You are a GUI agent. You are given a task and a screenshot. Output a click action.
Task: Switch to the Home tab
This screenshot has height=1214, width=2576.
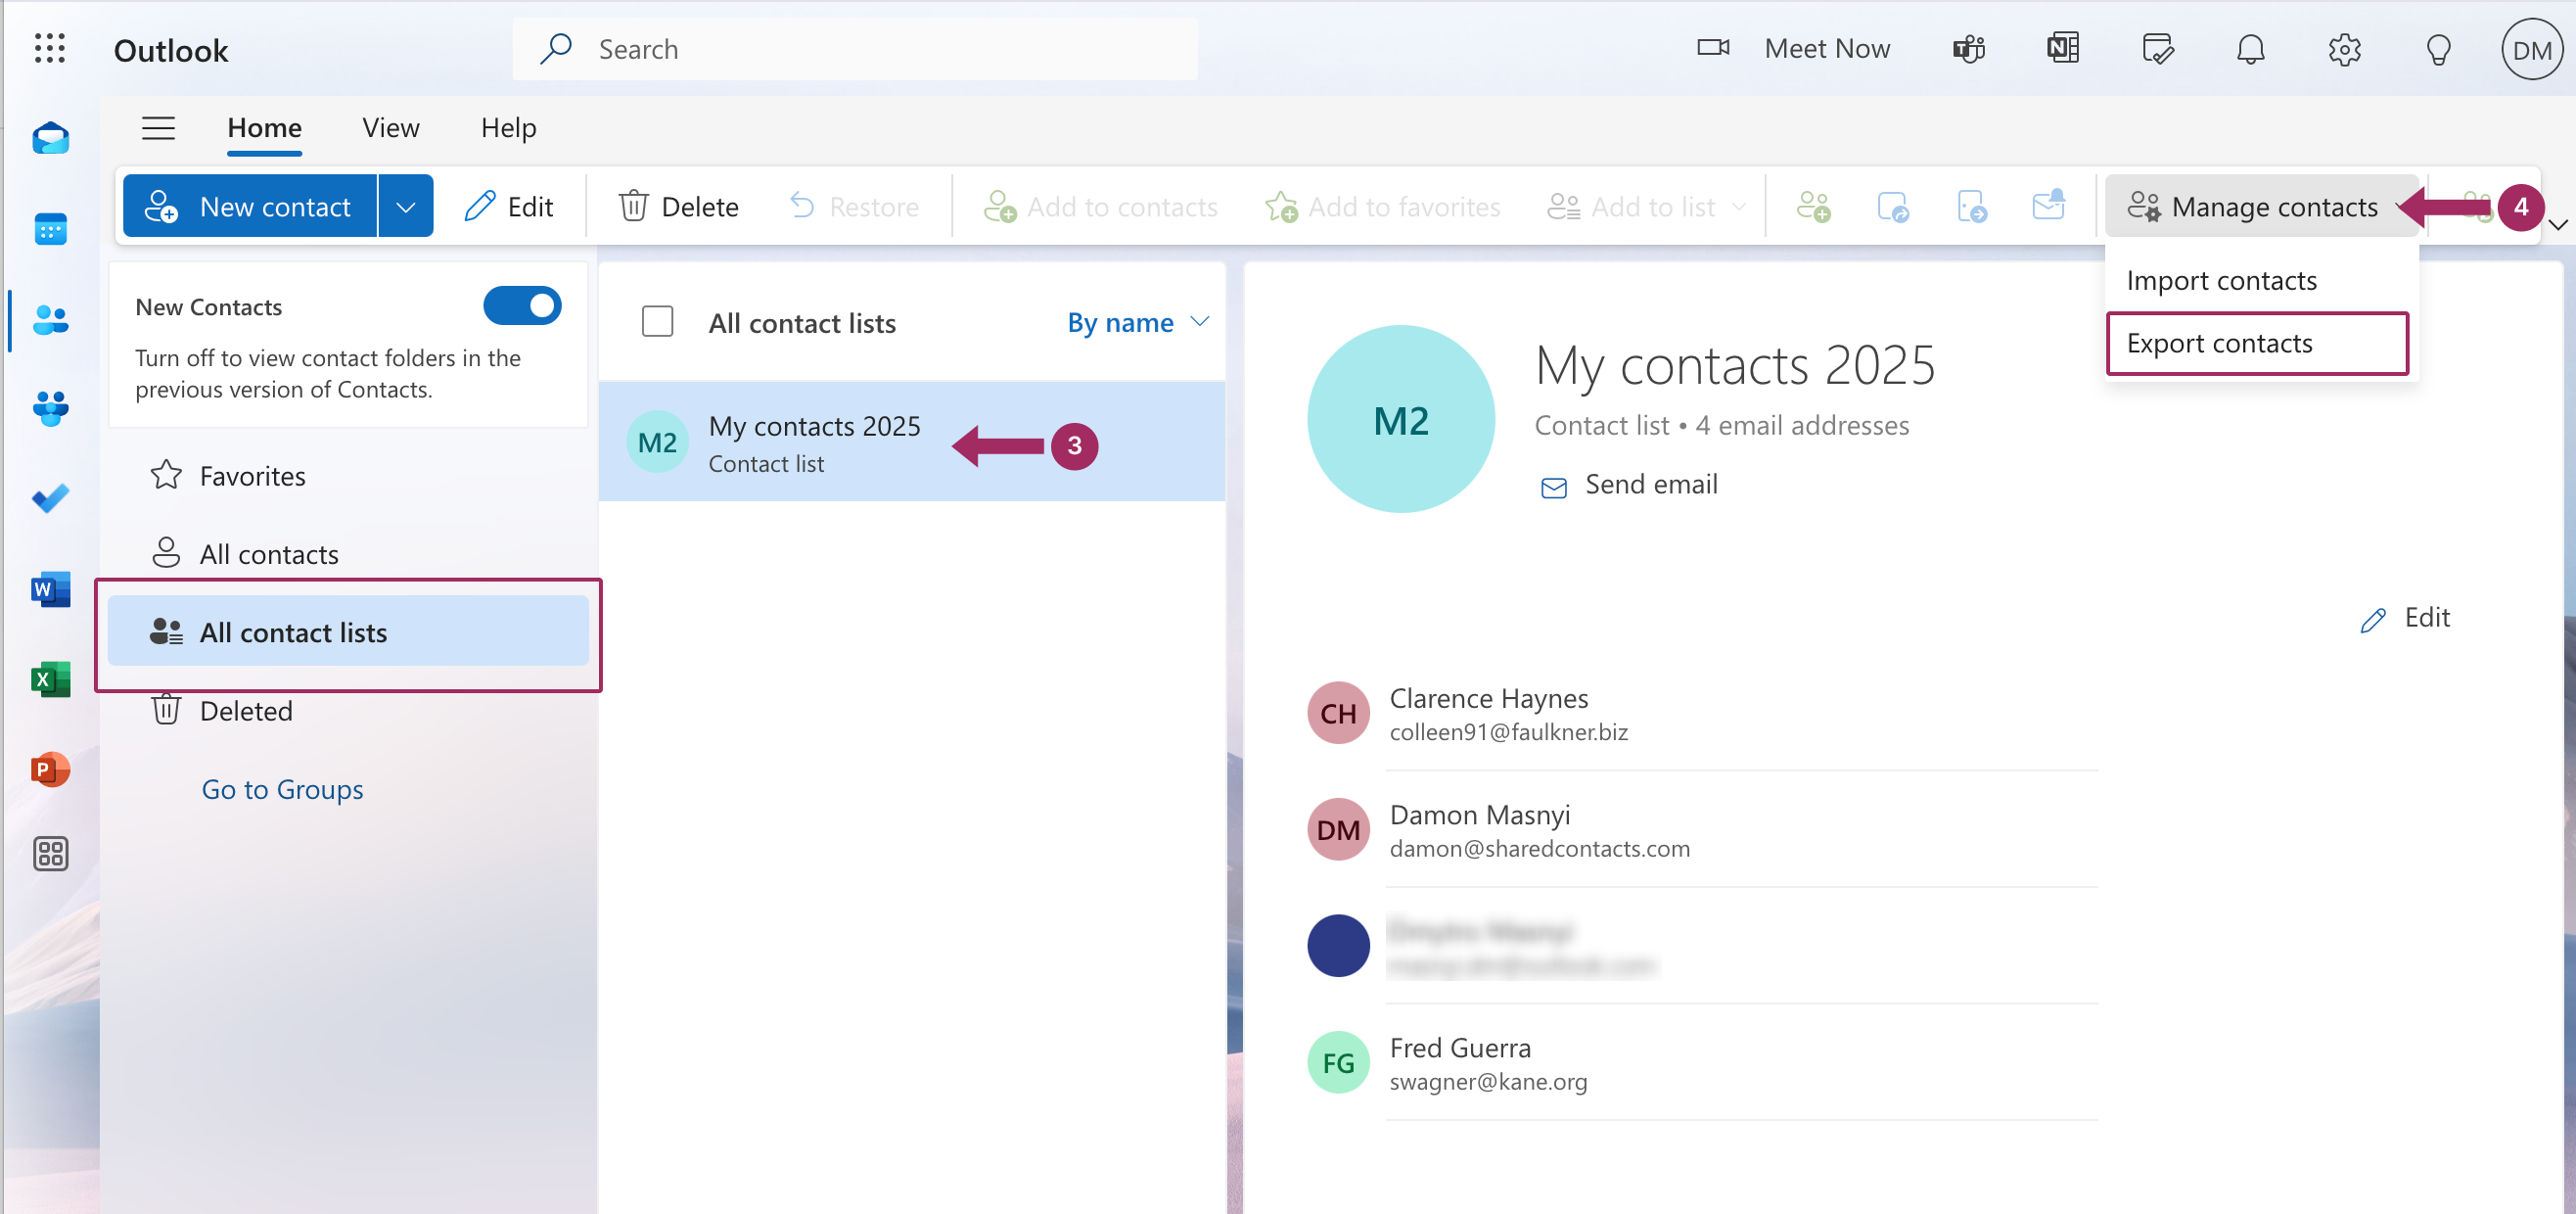tap(264, 128)
